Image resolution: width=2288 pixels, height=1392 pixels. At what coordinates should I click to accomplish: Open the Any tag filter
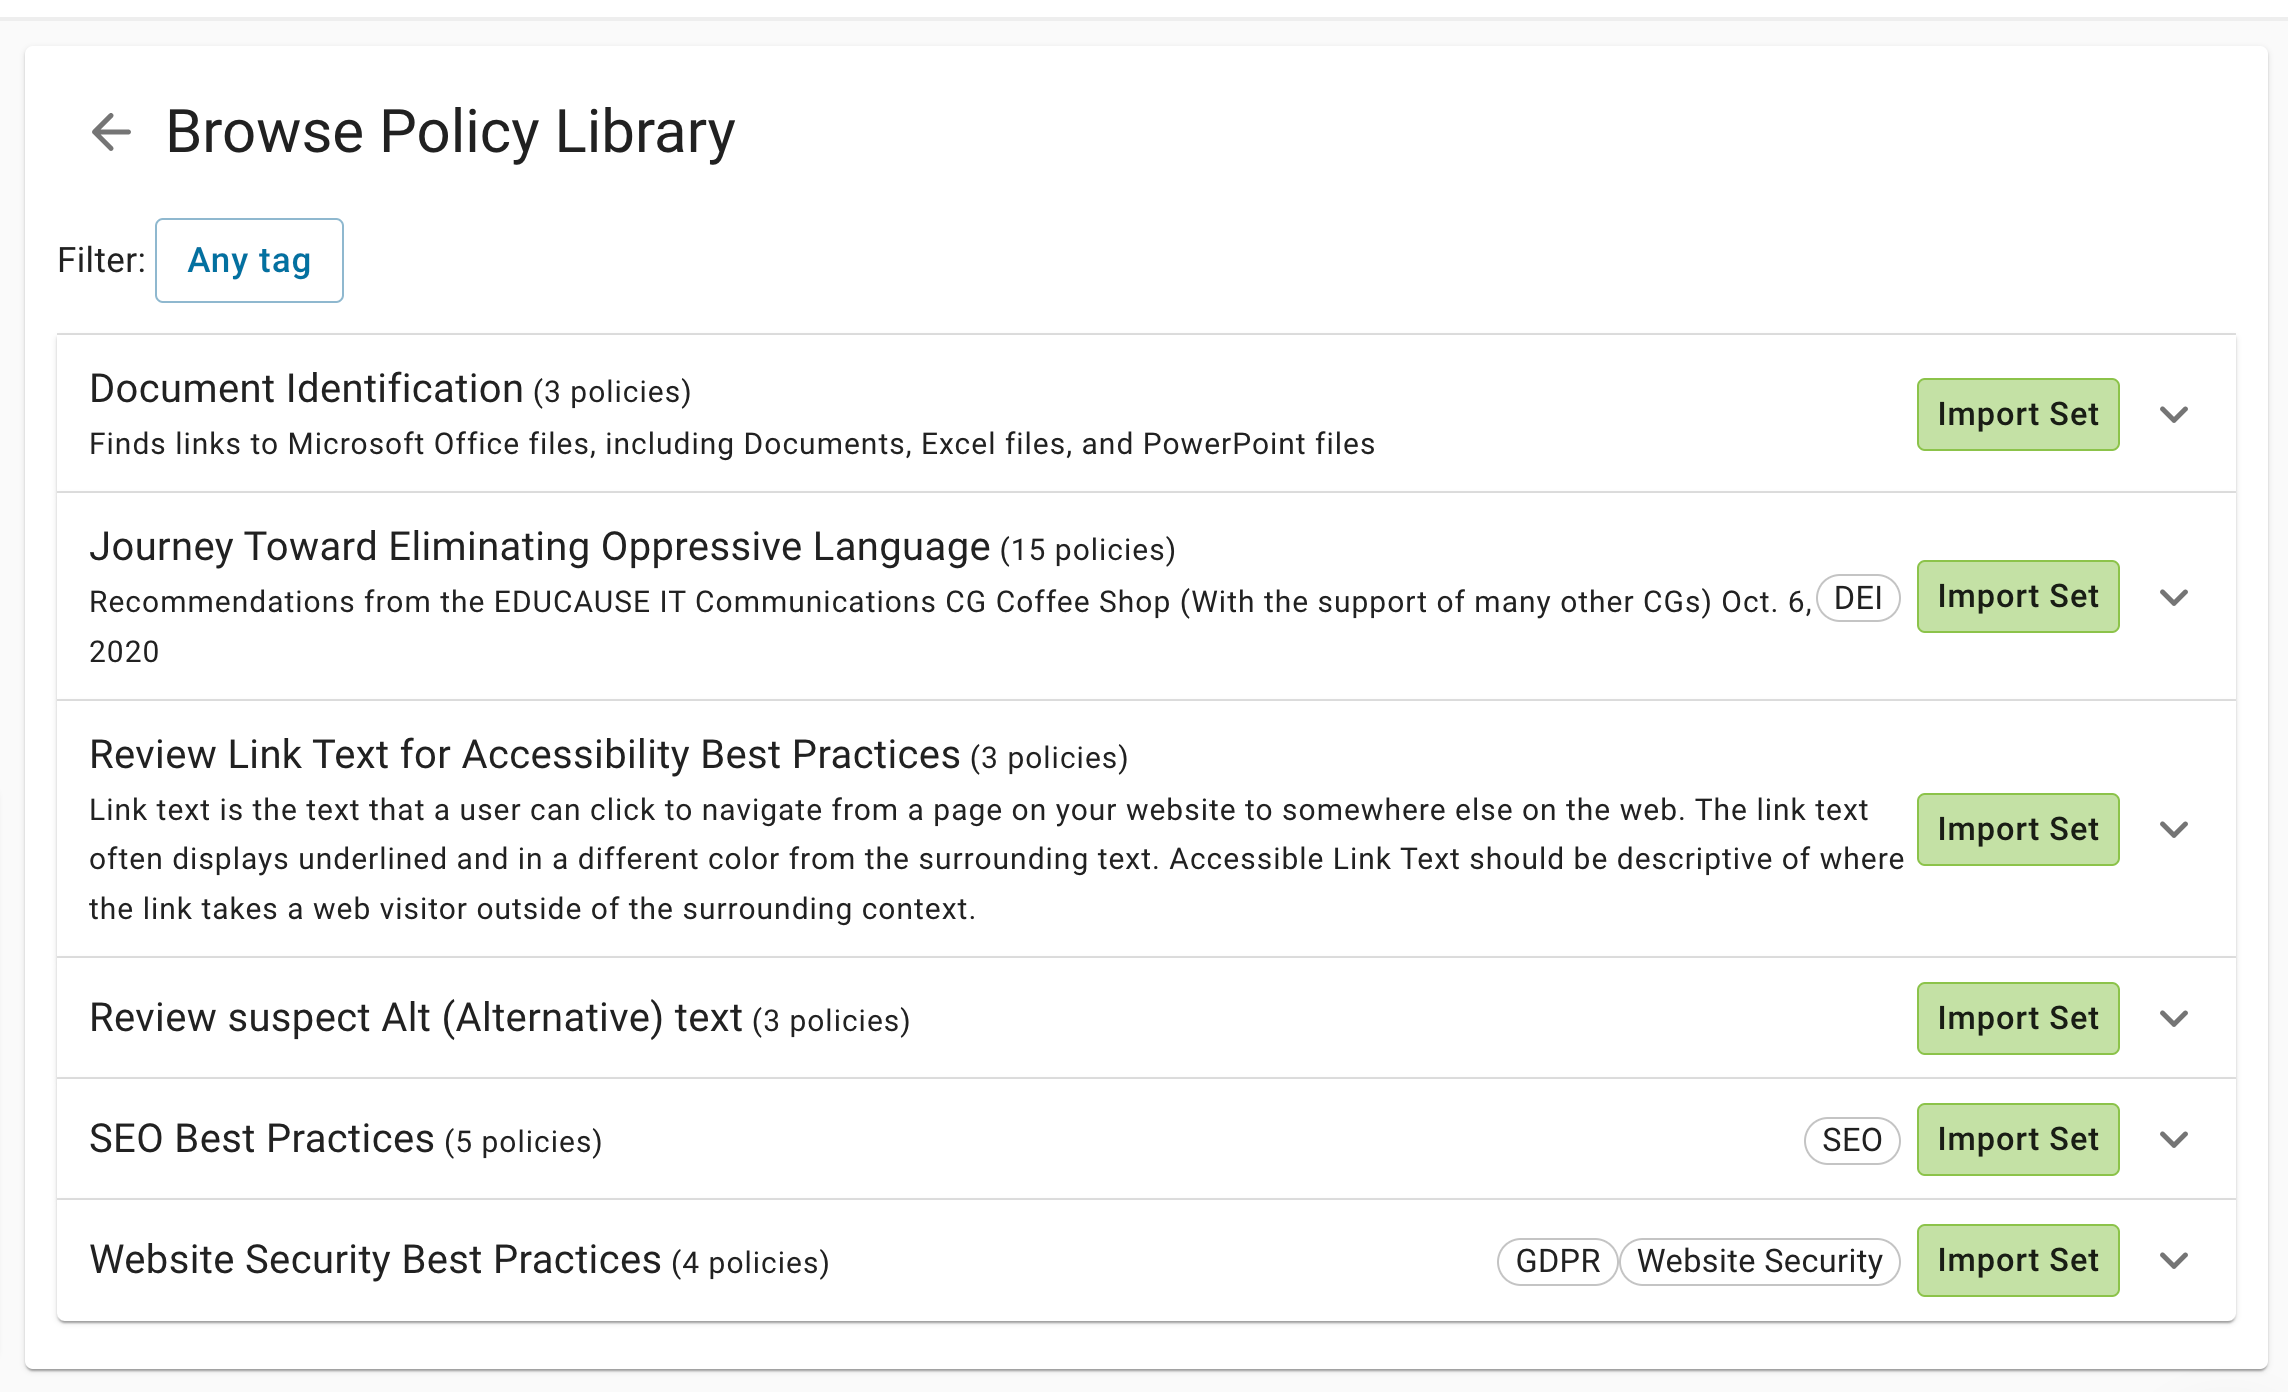(249, 260)
